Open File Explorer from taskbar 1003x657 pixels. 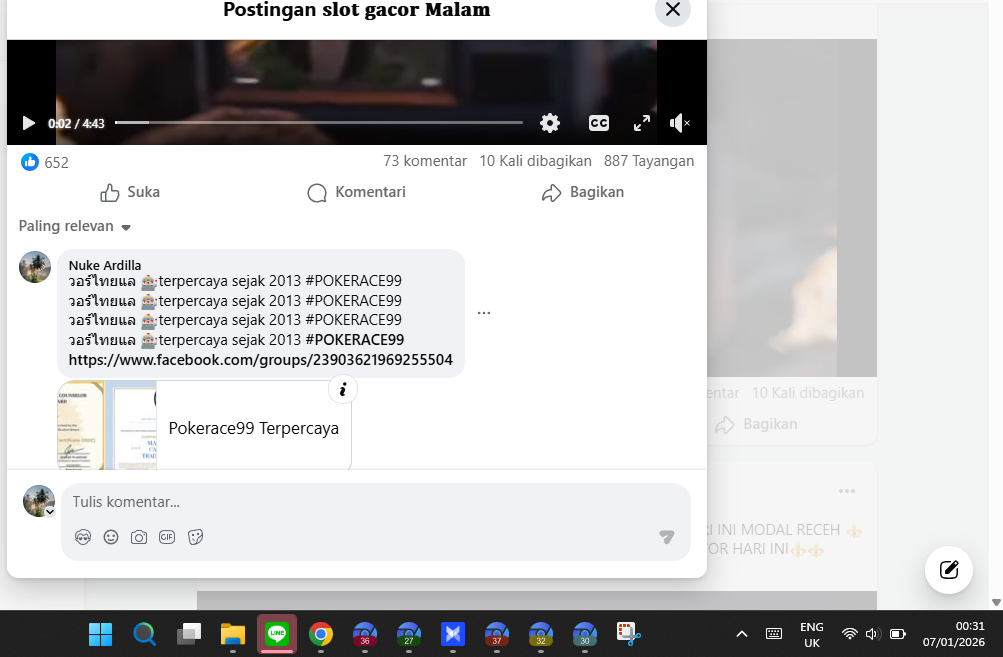coord(233,634)
